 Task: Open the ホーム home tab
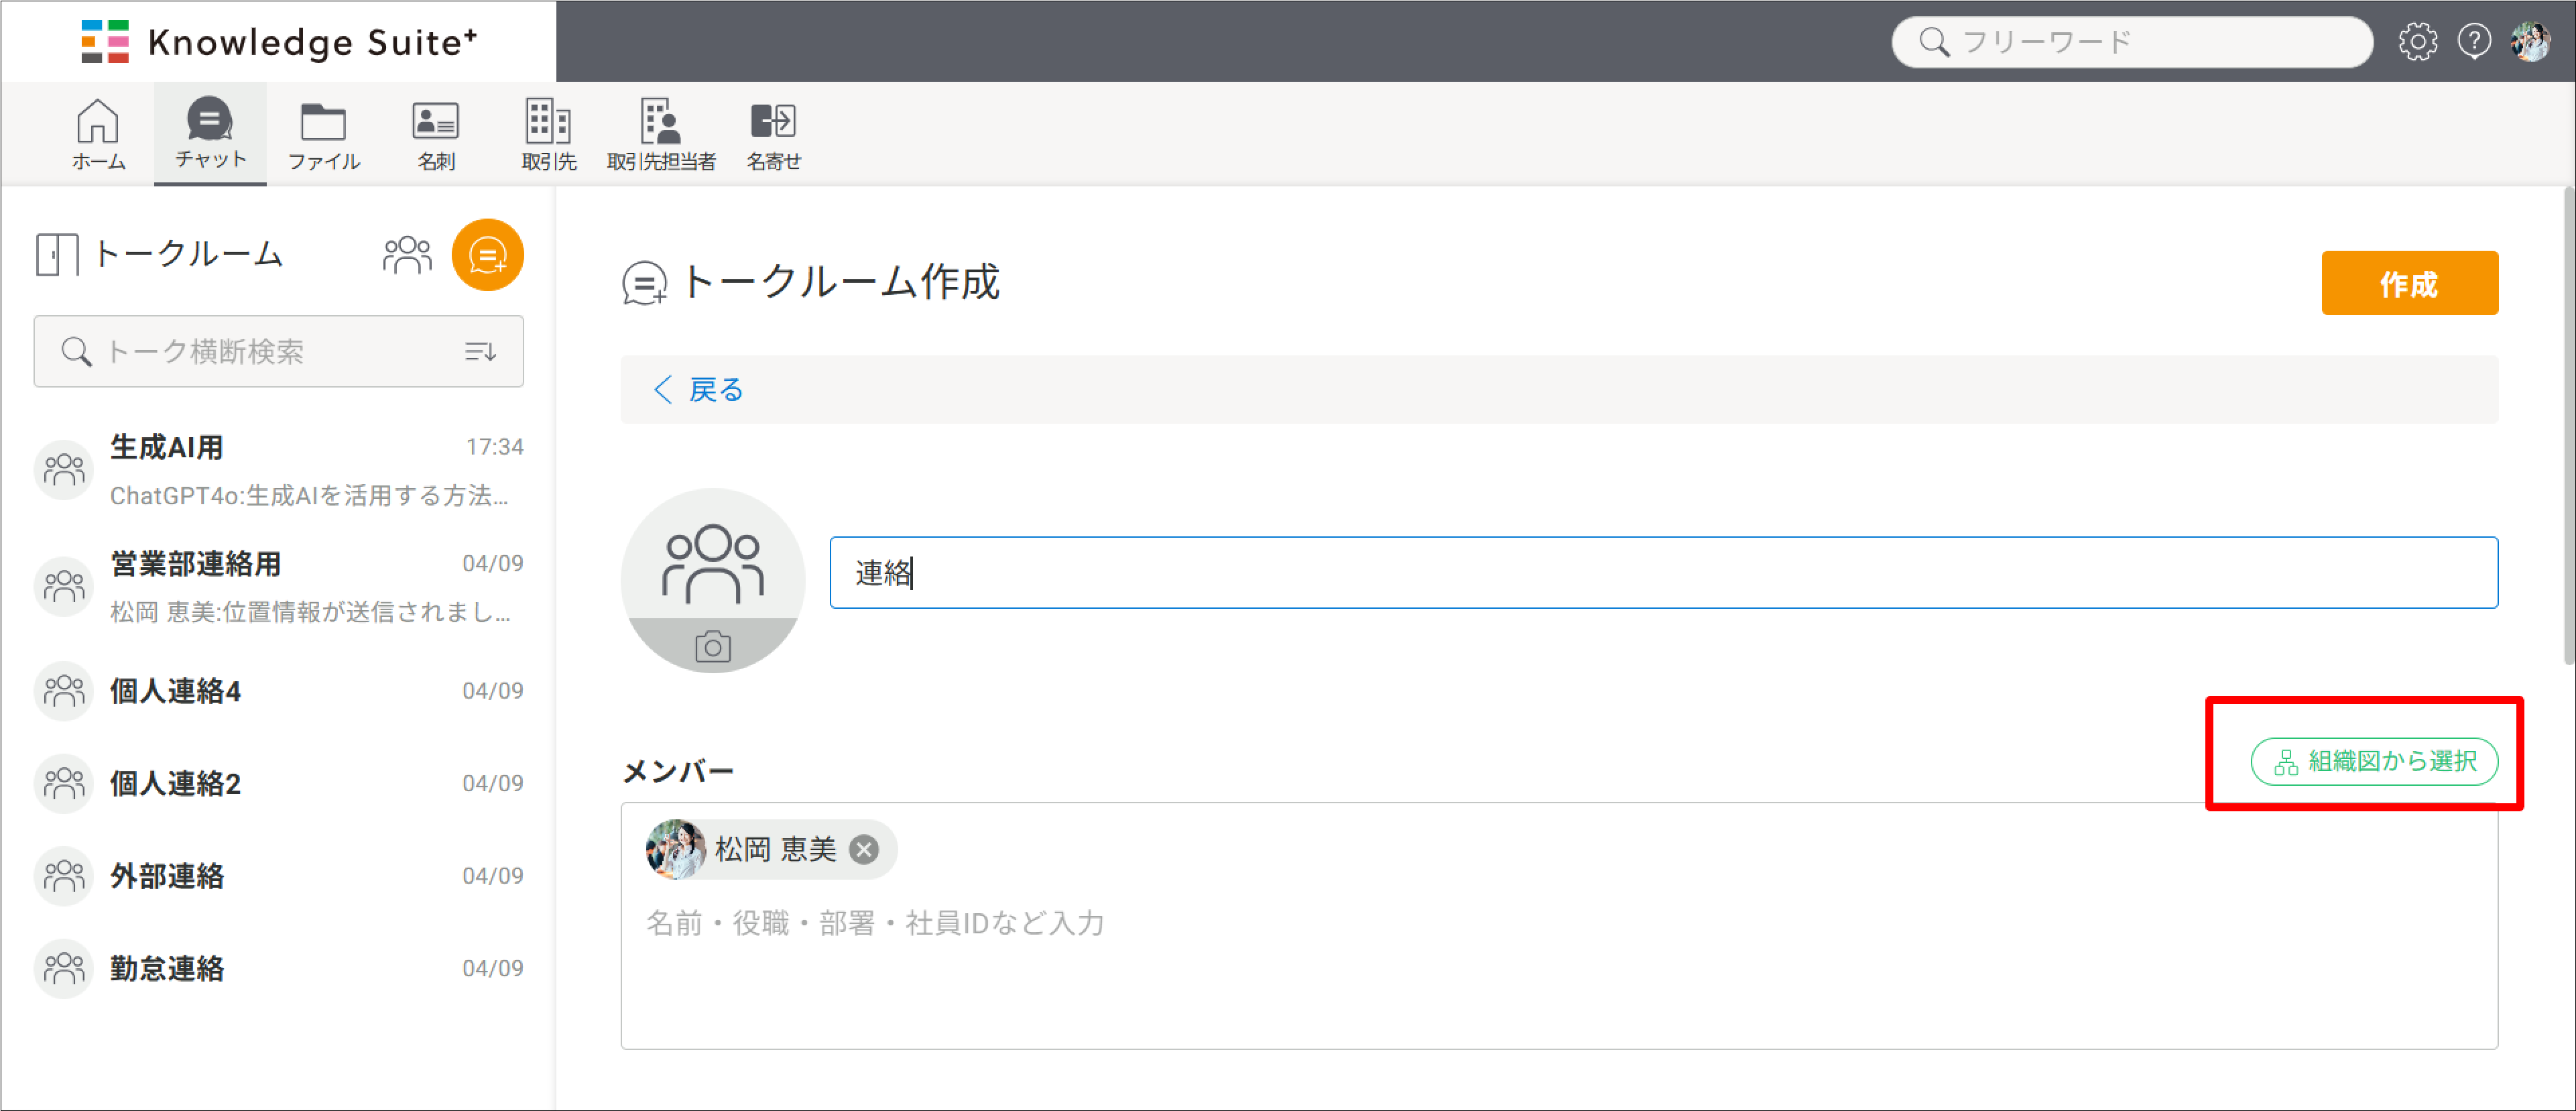(98, 135)
